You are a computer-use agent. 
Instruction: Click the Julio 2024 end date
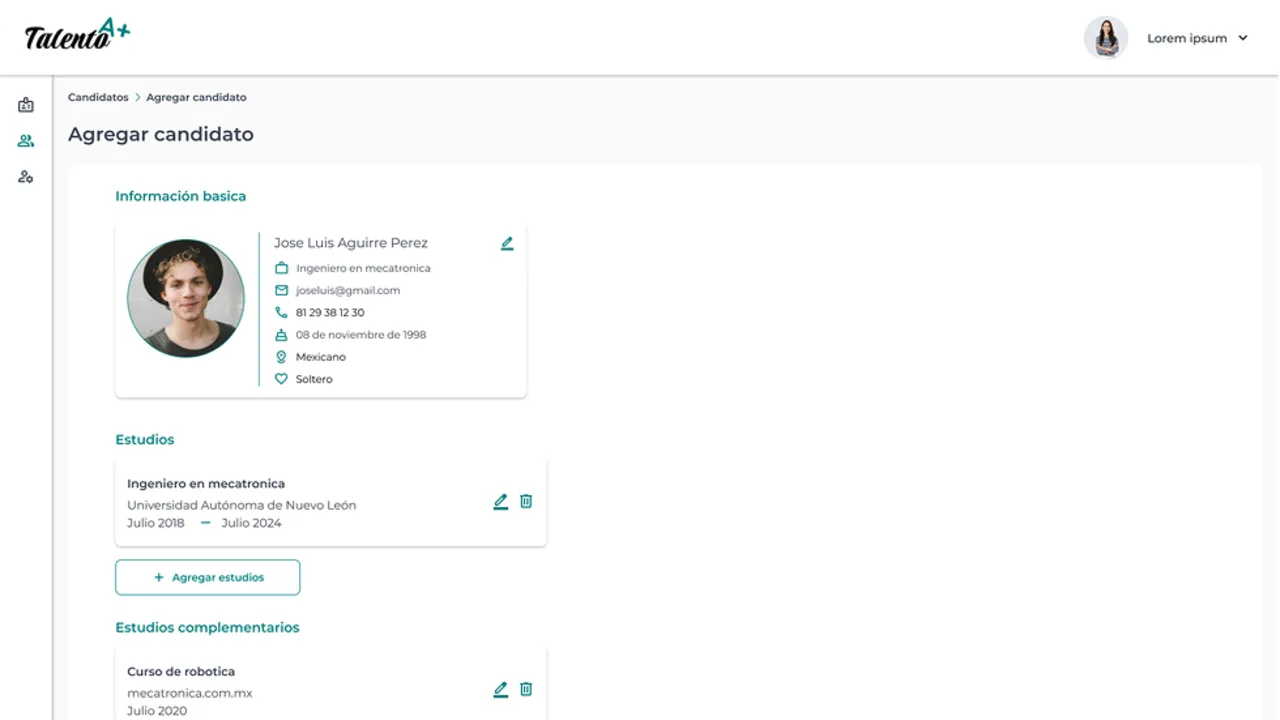(x=251, y=523)
